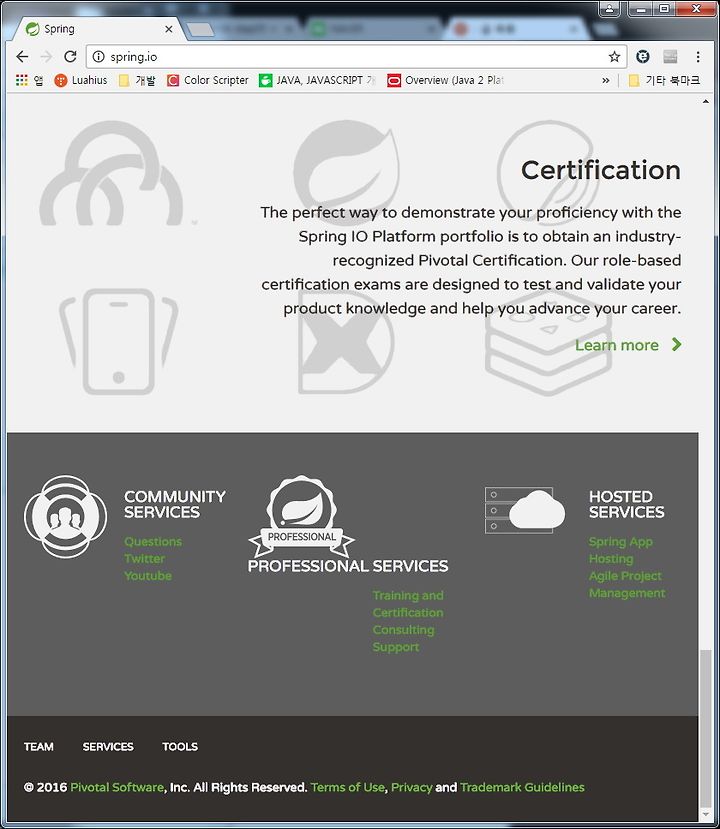This screenshot has width=720, height=829.
Task: Click the HOSTED SERVICES heading
Action: point(626,504)
